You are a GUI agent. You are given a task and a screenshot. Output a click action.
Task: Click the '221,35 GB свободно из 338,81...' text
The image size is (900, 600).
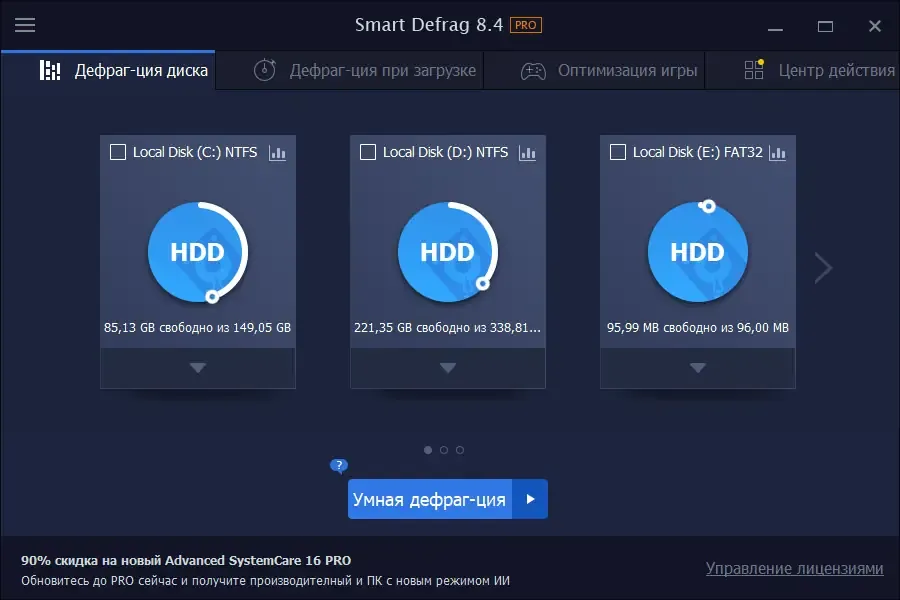(x=447, y=327)
